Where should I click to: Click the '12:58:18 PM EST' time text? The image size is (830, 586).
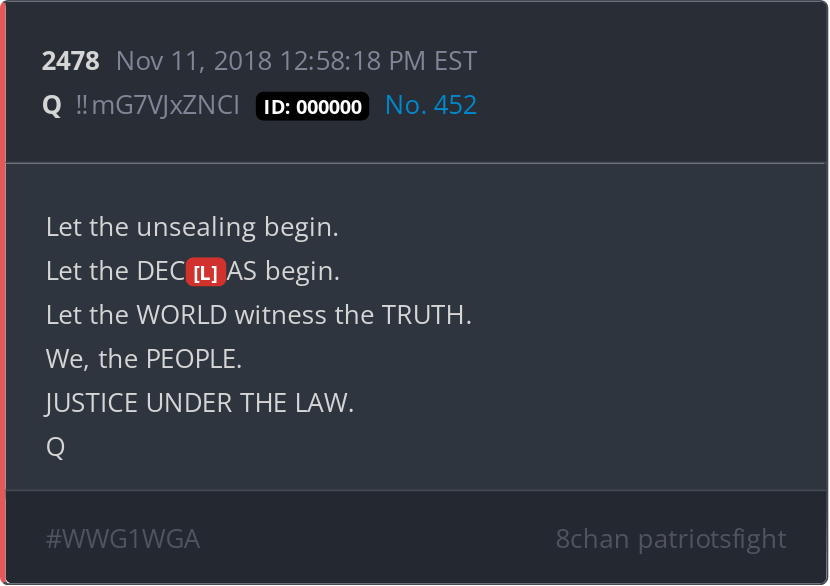coord(378,61)
